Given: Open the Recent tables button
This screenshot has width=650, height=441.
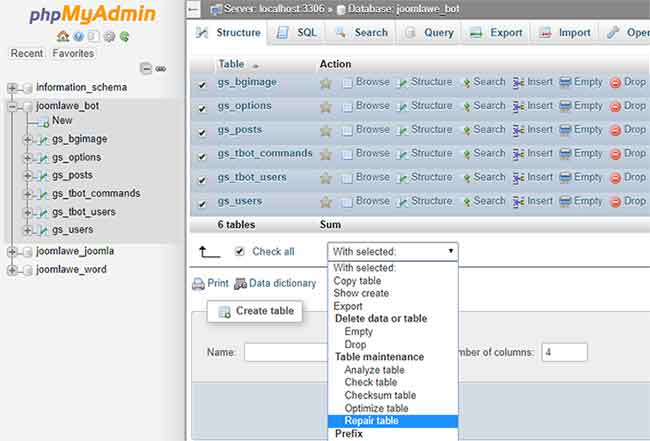Looking at the screenshot, I should pos(27,53).
